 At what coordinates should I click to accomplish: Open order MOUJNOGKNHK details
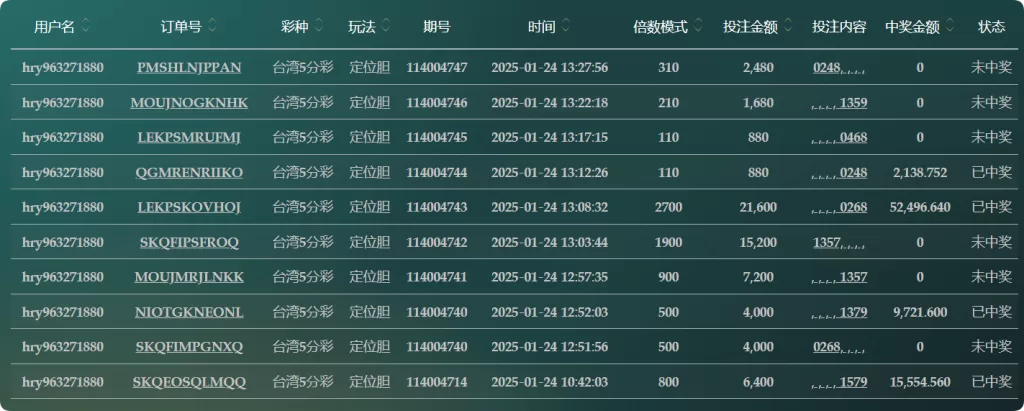tap(189, 103)
